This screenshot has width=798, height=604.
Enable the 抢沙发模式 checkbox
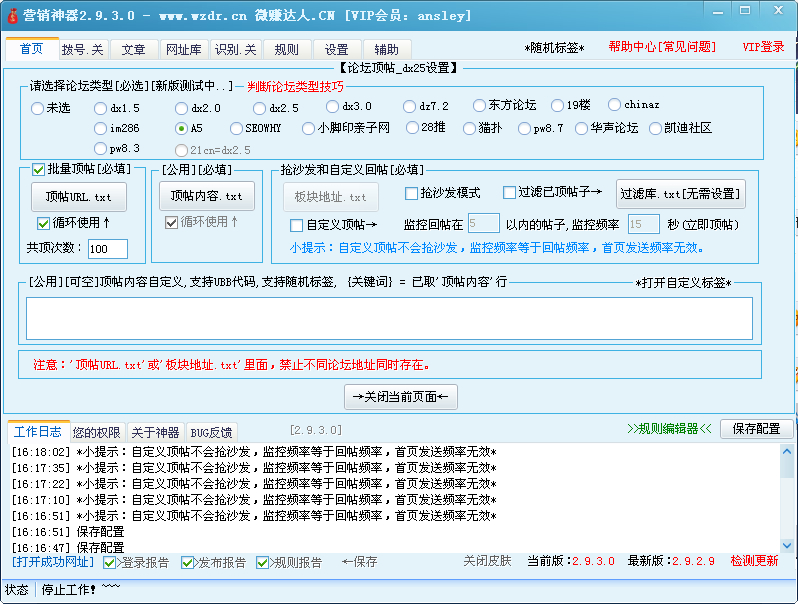(x=412, y=193)
